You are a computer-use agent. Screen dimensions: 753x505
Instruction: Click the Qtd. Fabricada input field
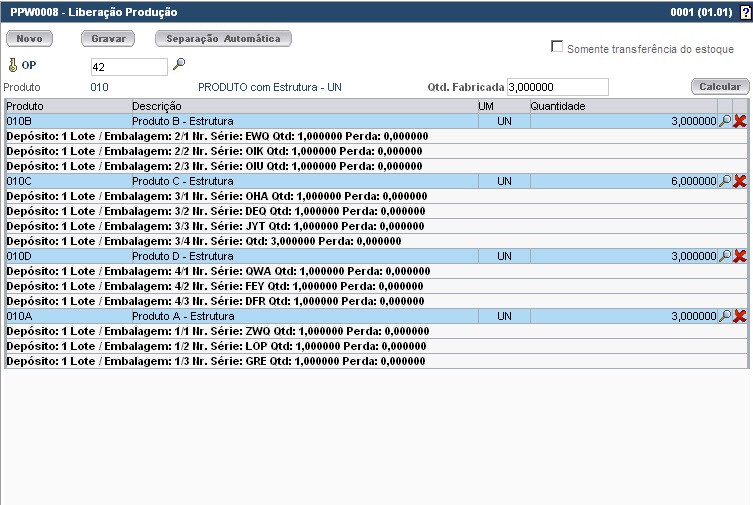(x=557, y=87)
